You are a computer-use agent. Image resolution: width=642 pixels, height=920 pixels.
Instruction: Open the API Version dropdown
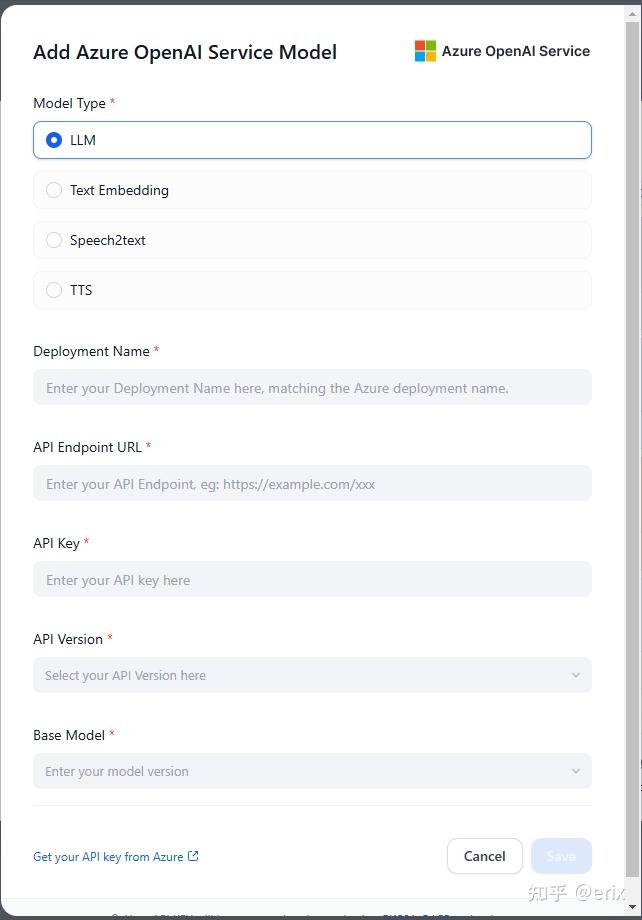tap(312, 675)
